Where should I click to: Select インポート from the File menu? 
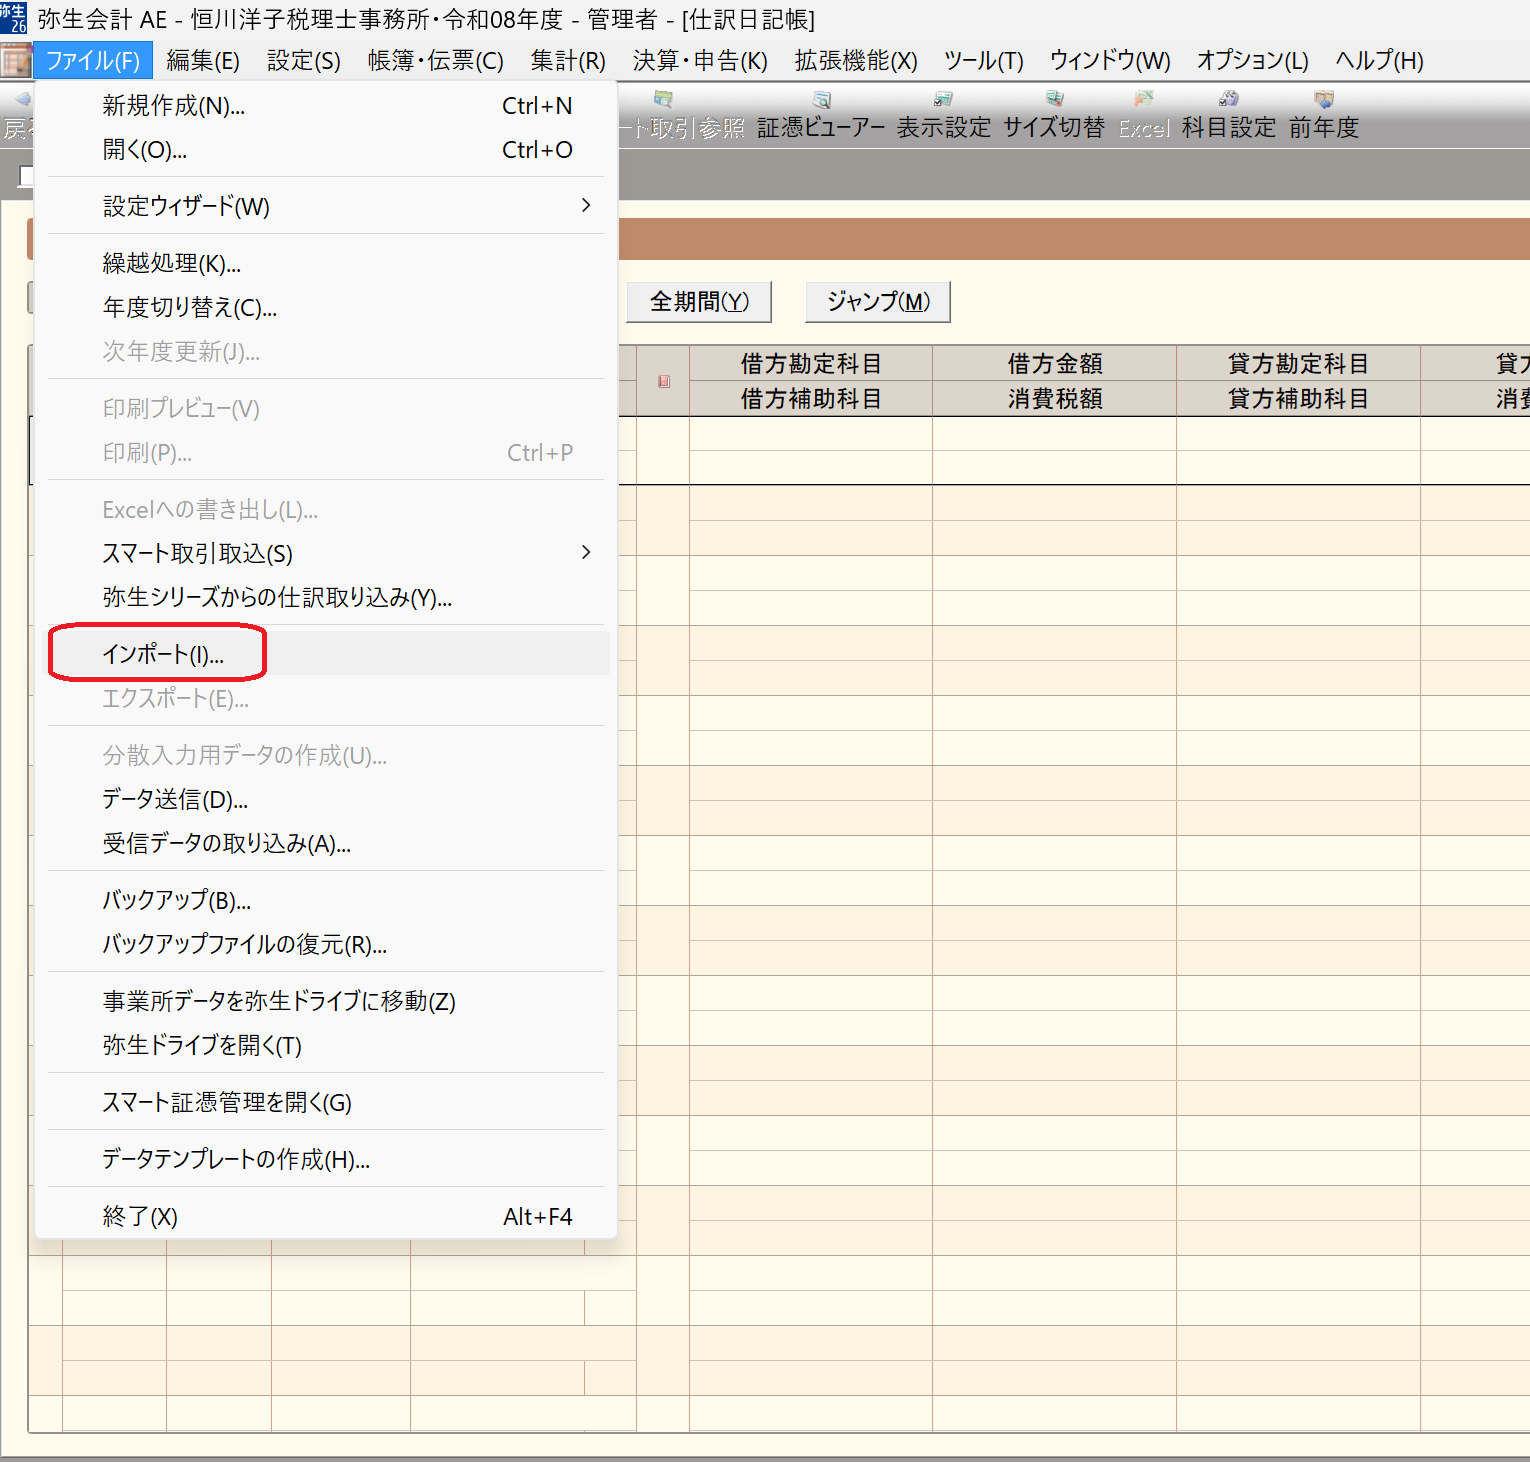(163, 654)
